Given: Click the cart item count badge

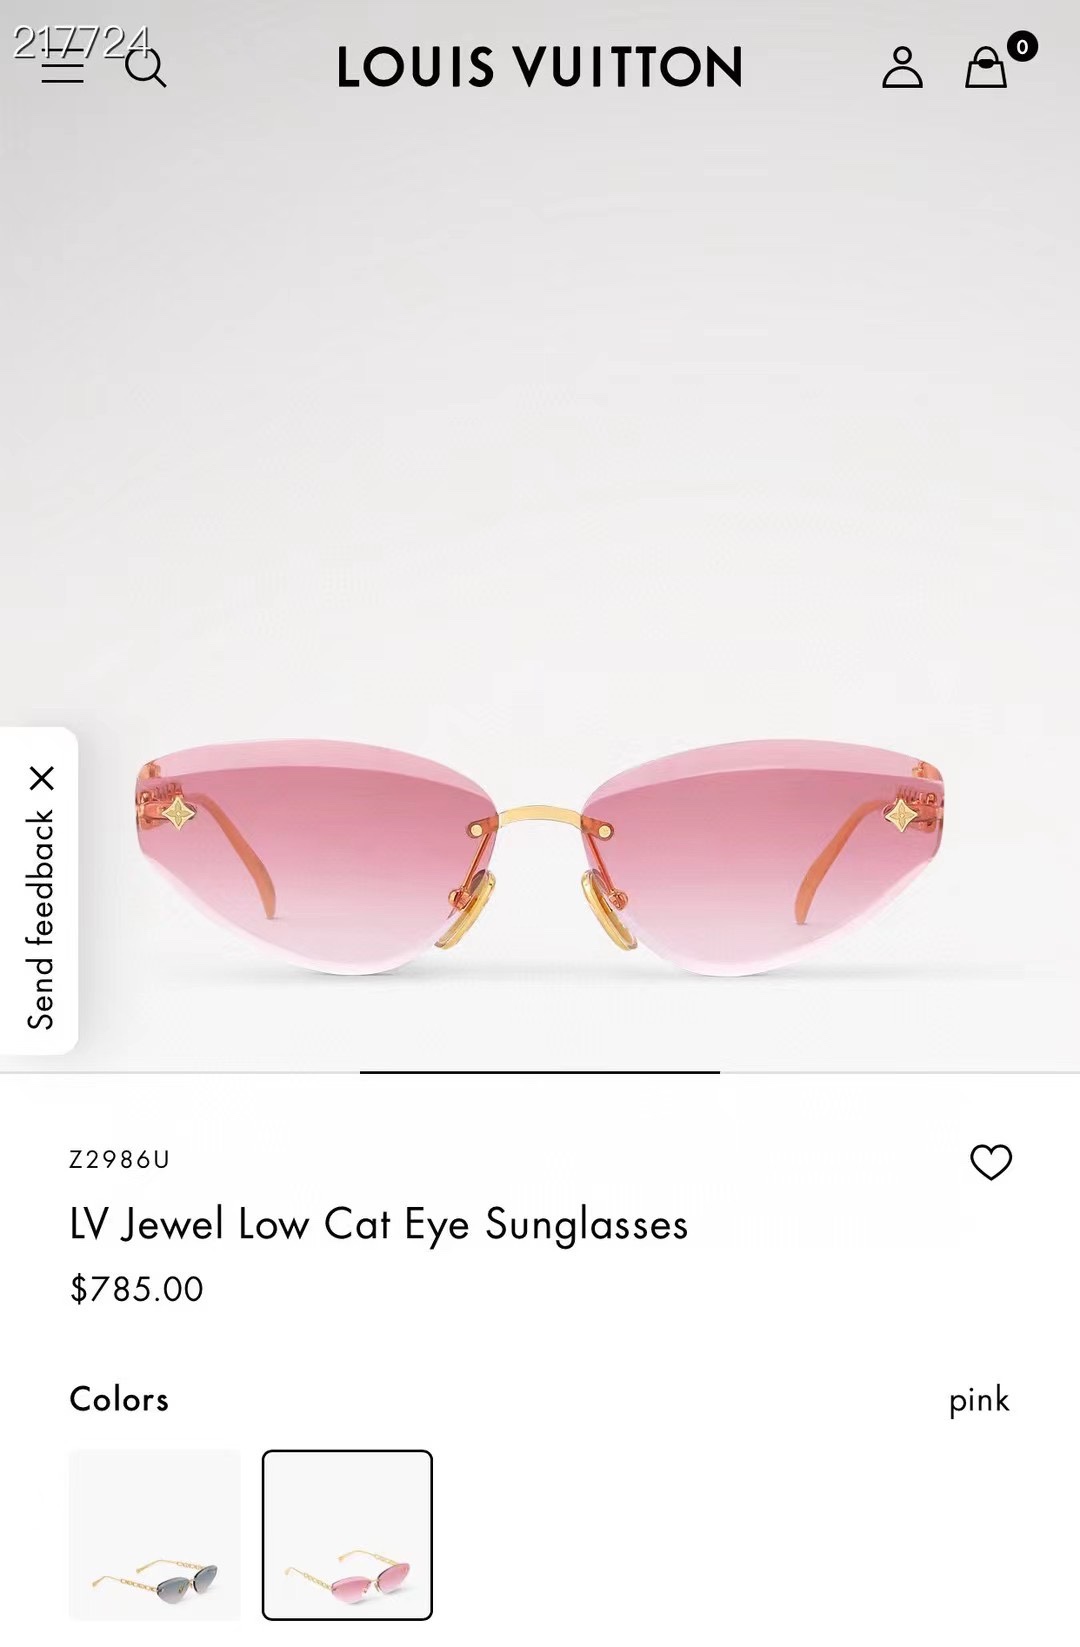Looking at the screenshot, I should [x=1021, y=46].
